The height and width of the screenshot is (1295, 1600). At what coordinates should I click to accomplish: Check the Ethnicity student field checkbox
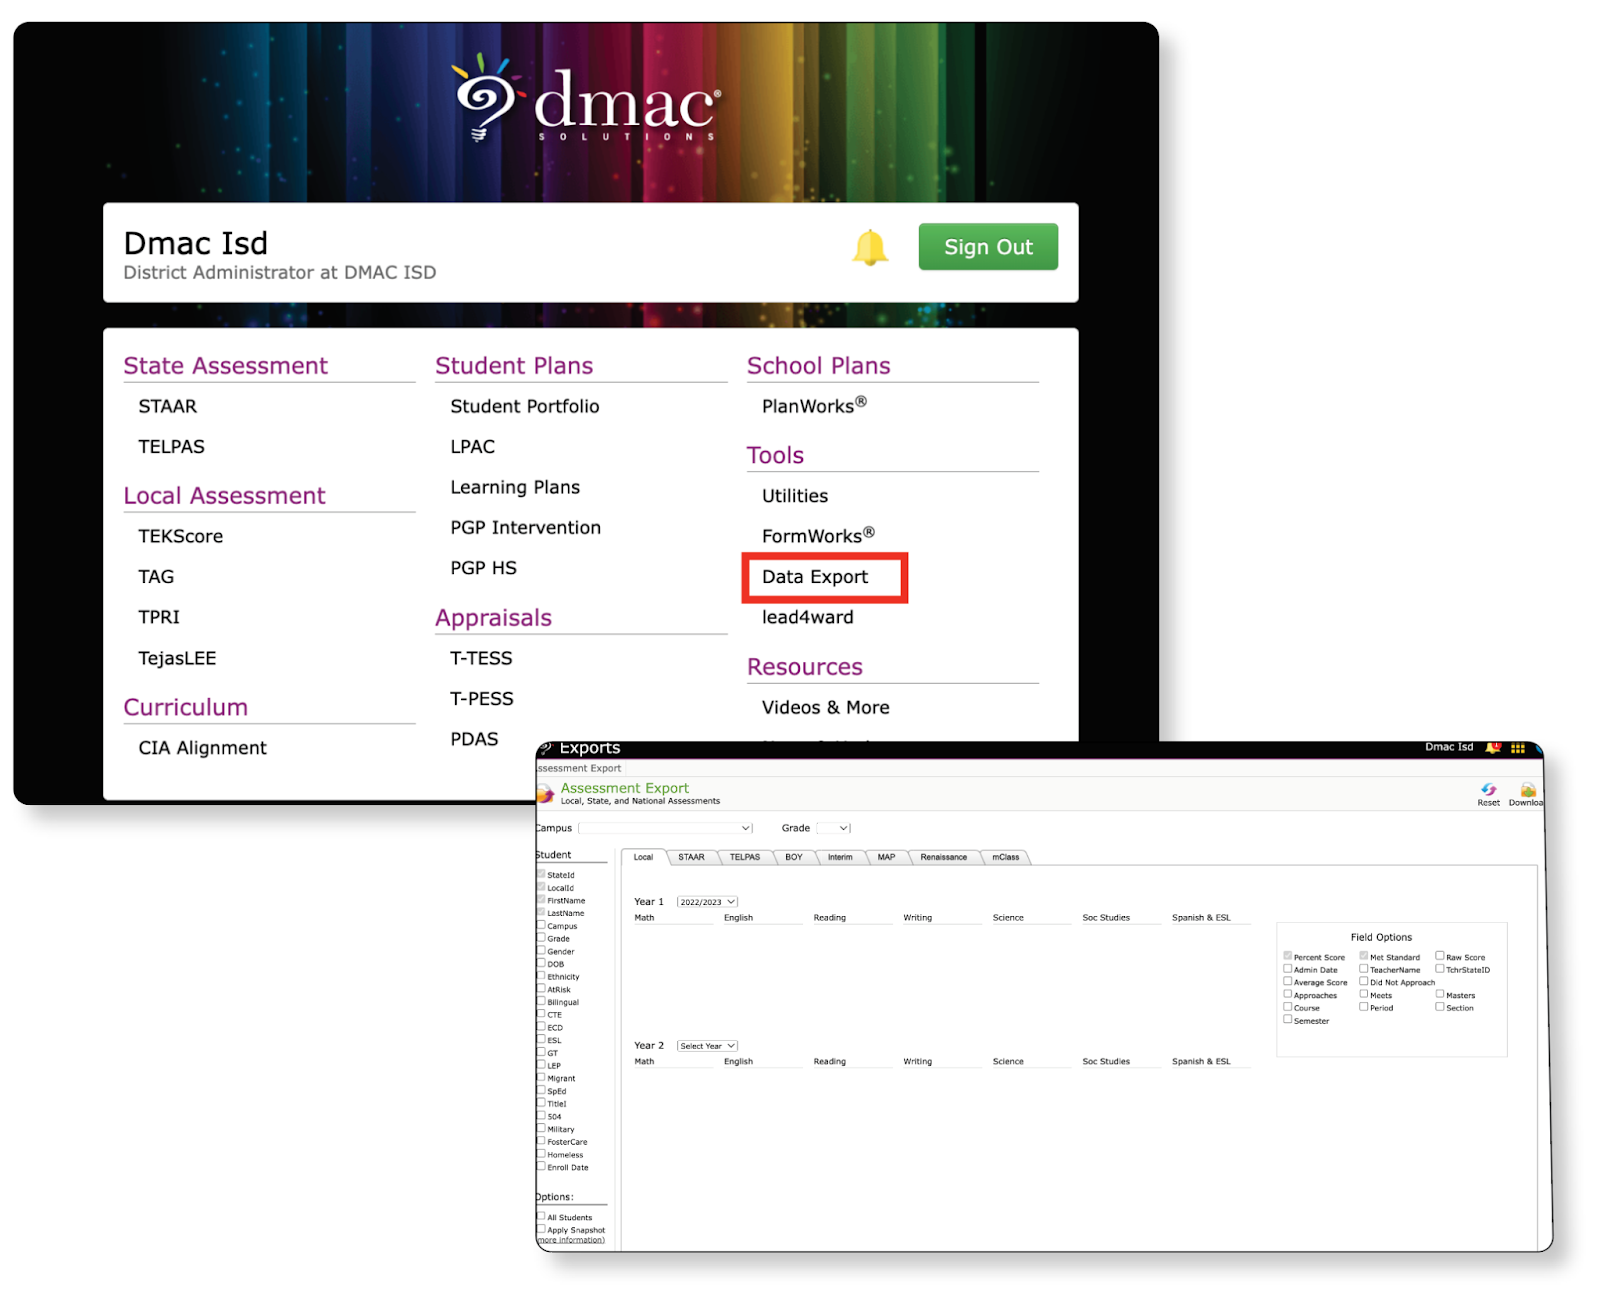coord(541,976)
